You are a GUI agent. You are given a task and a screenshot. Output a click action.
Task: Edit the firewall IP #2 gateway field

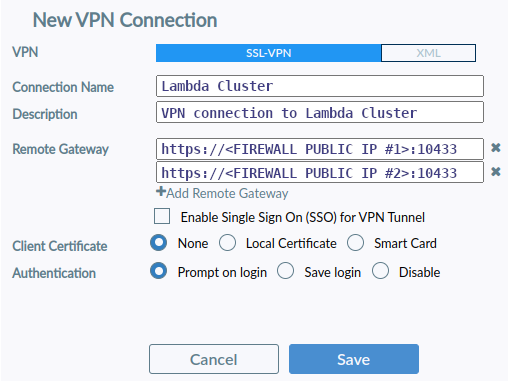(320, 172)
